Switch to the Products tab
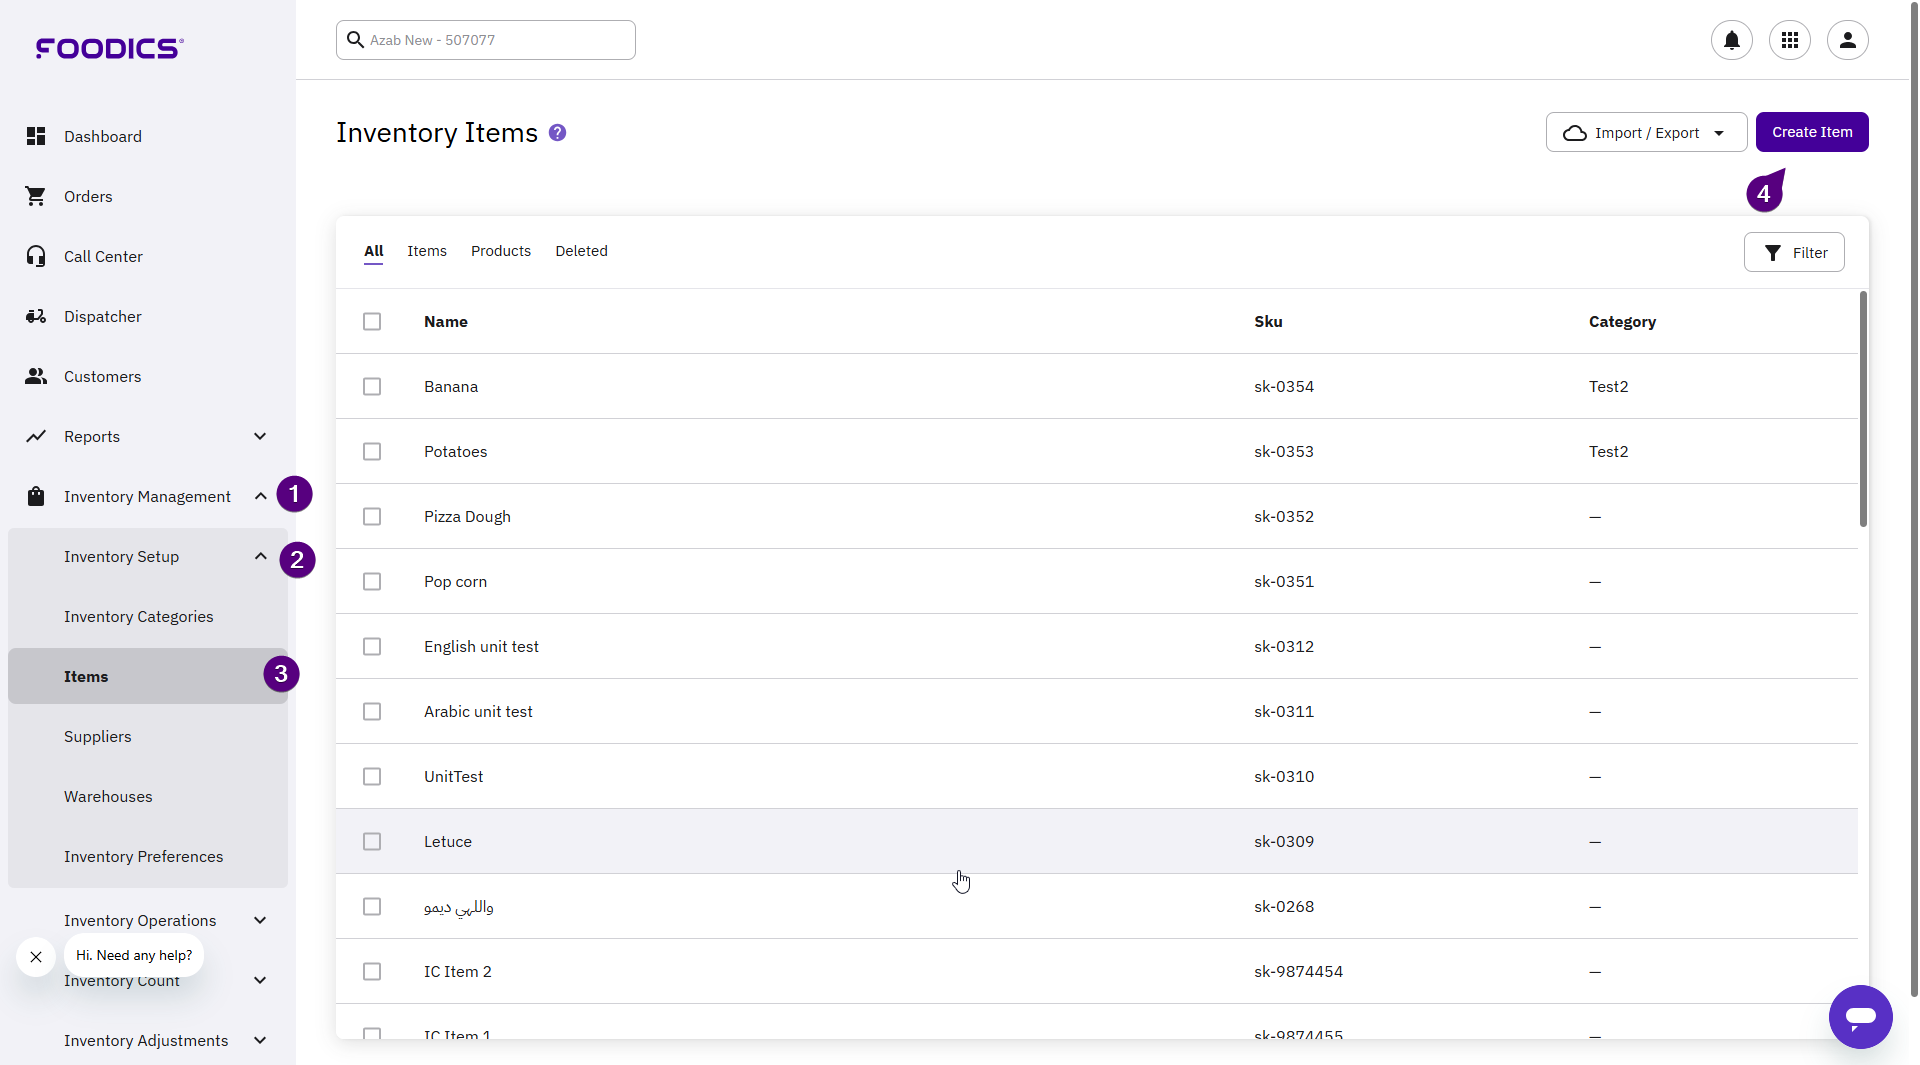 [x=500, y=251]
